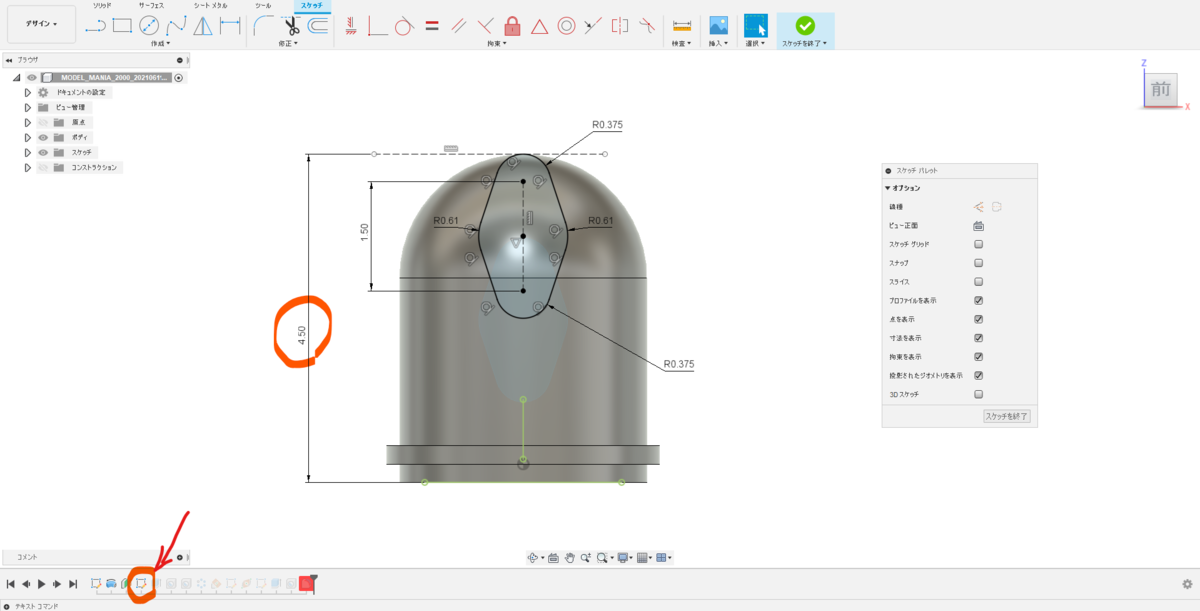Open the 修正 dropdown menu

point(288,44)
